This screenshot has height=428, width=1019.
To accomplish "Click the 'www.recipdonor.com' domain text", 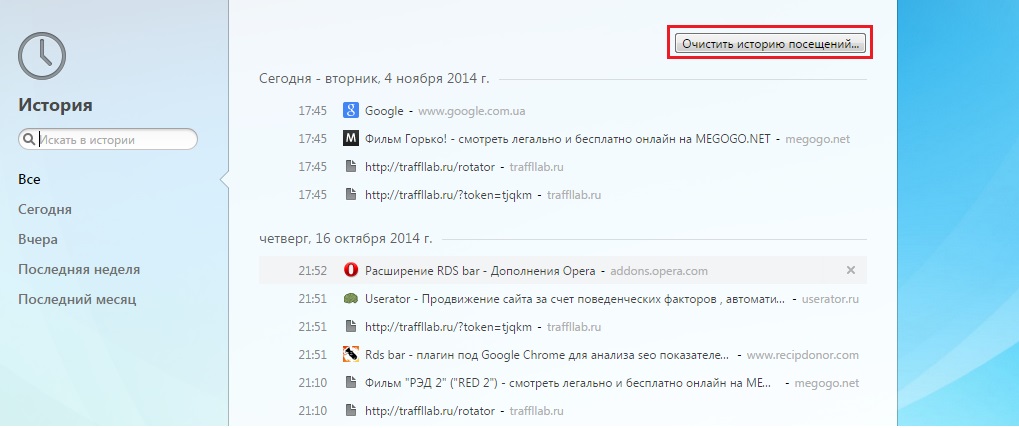I will pyautogui.click(x=803, y=355).
